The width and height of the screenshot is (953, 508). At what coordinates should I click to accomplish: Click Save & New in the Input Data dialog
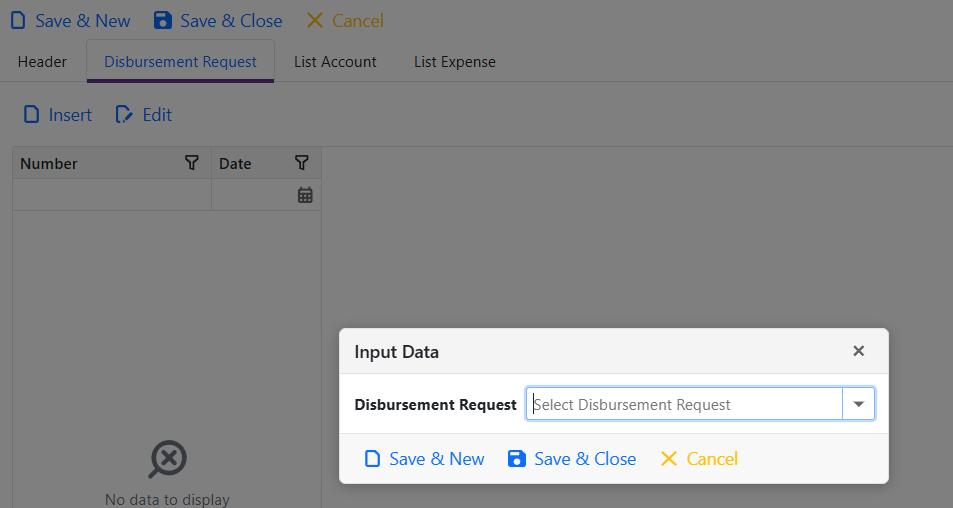(424, 459)
